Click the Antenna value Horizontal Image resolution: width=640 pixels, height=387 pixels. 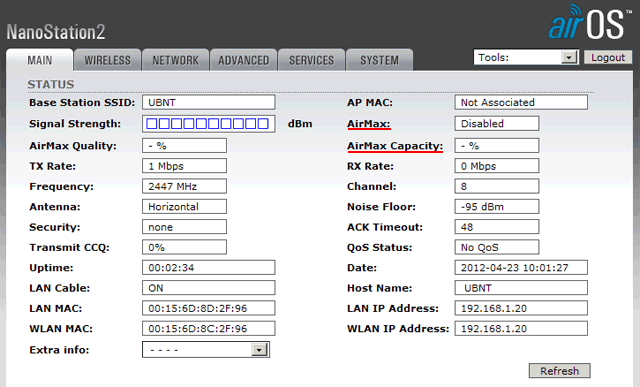[184, 207]
